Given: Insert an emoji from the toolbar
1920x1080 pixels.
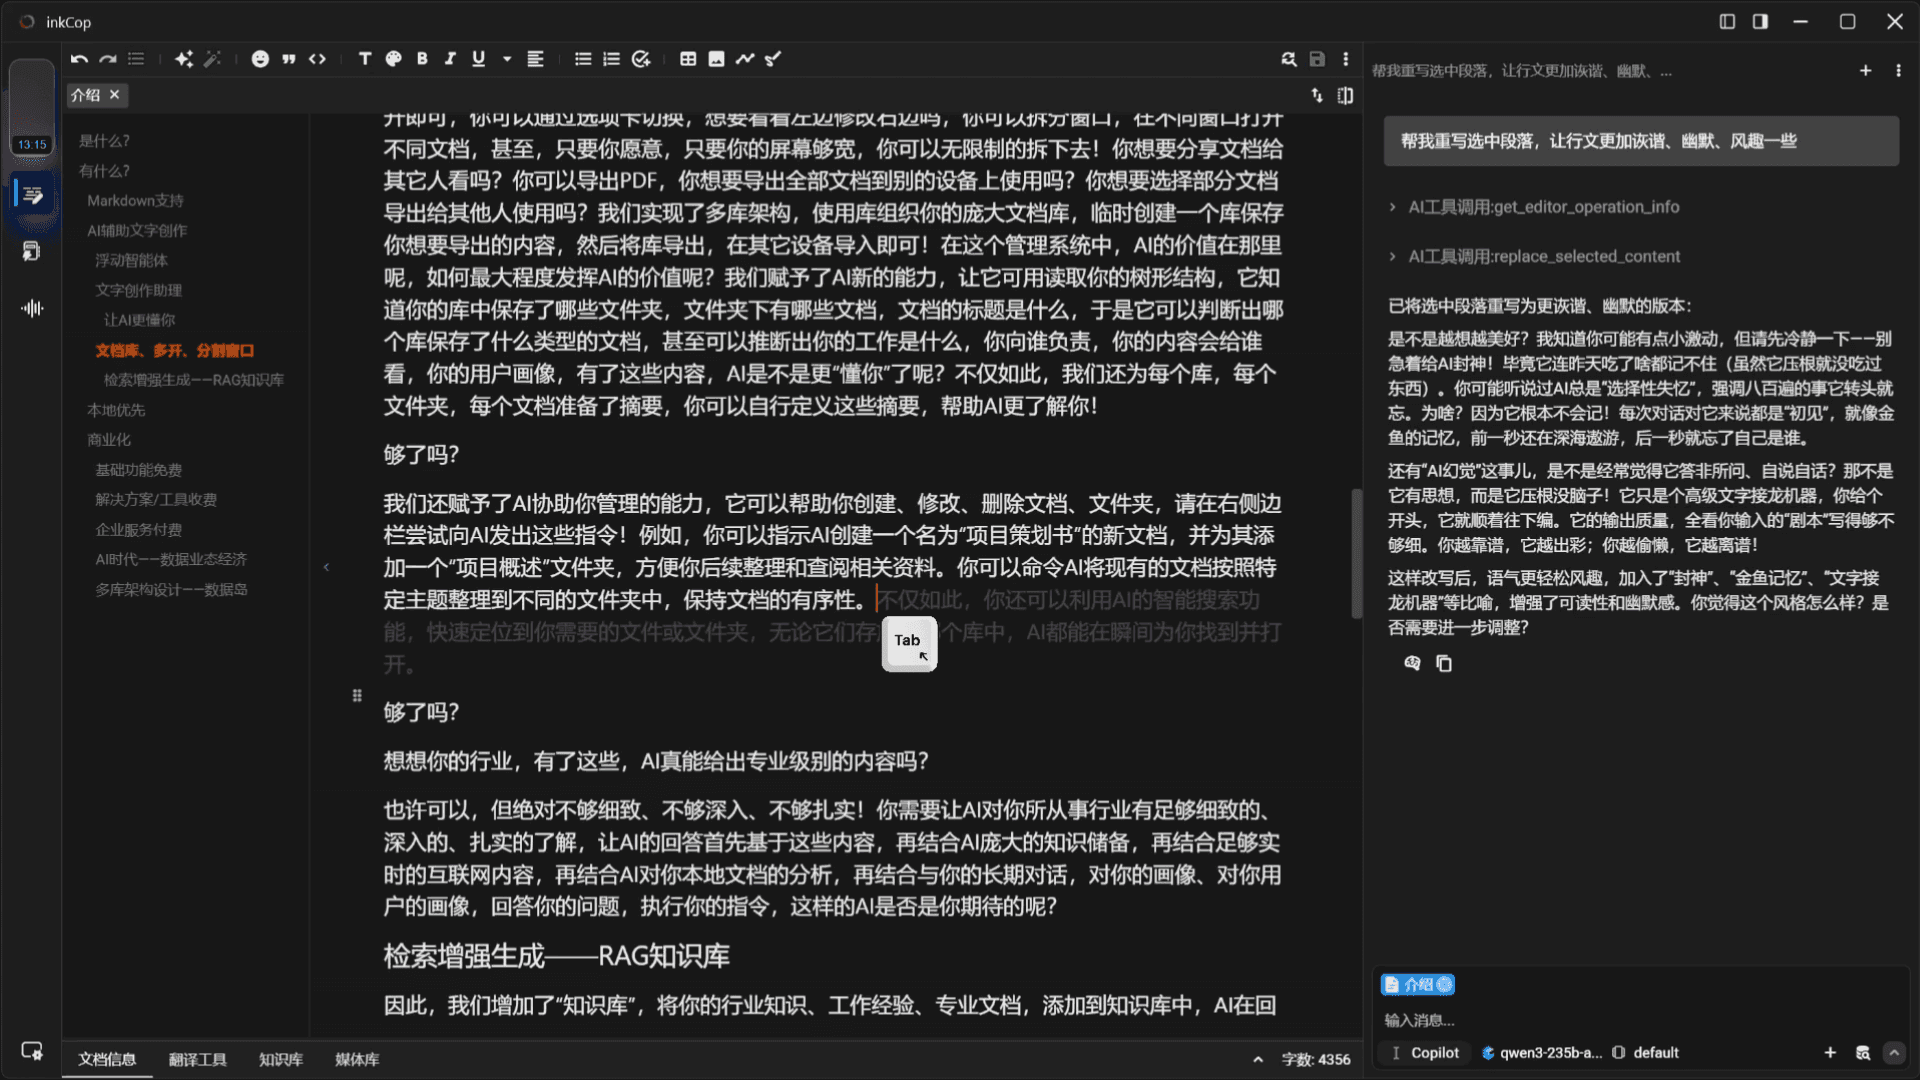Looking at the screenshot, I should (x=260, y=59).
